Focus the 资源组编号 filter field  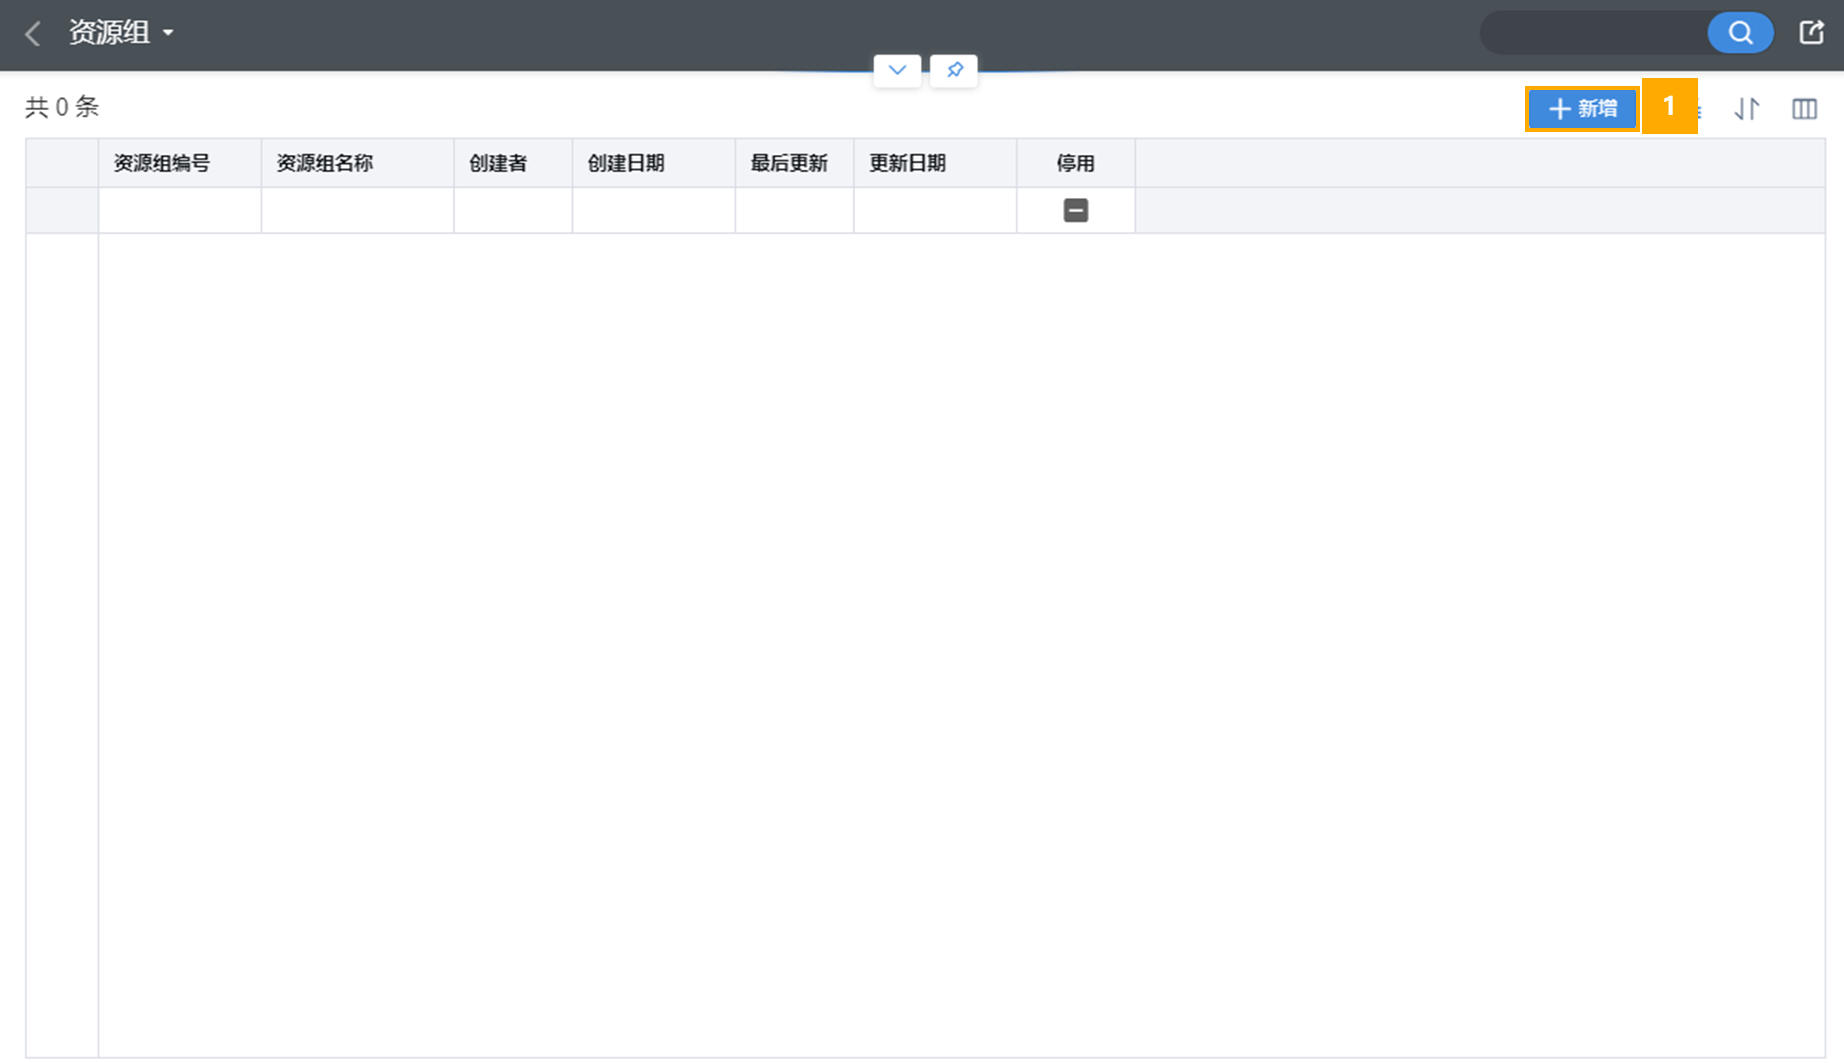click(180, 210)
